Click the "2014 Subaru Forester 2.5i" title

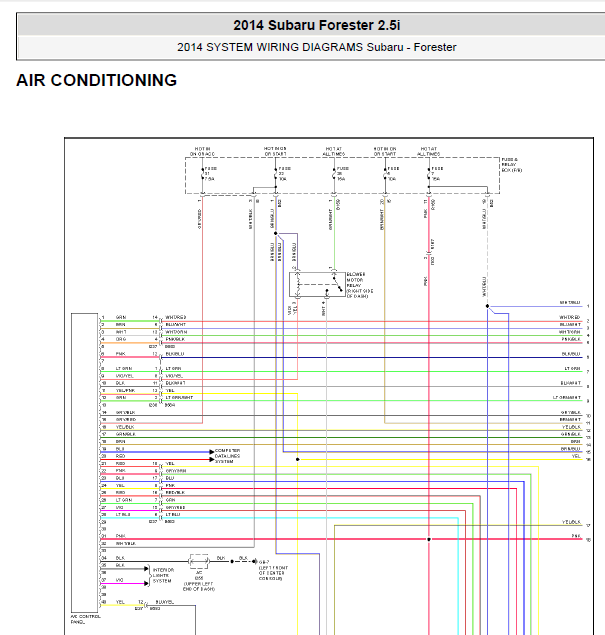(316, 25)
